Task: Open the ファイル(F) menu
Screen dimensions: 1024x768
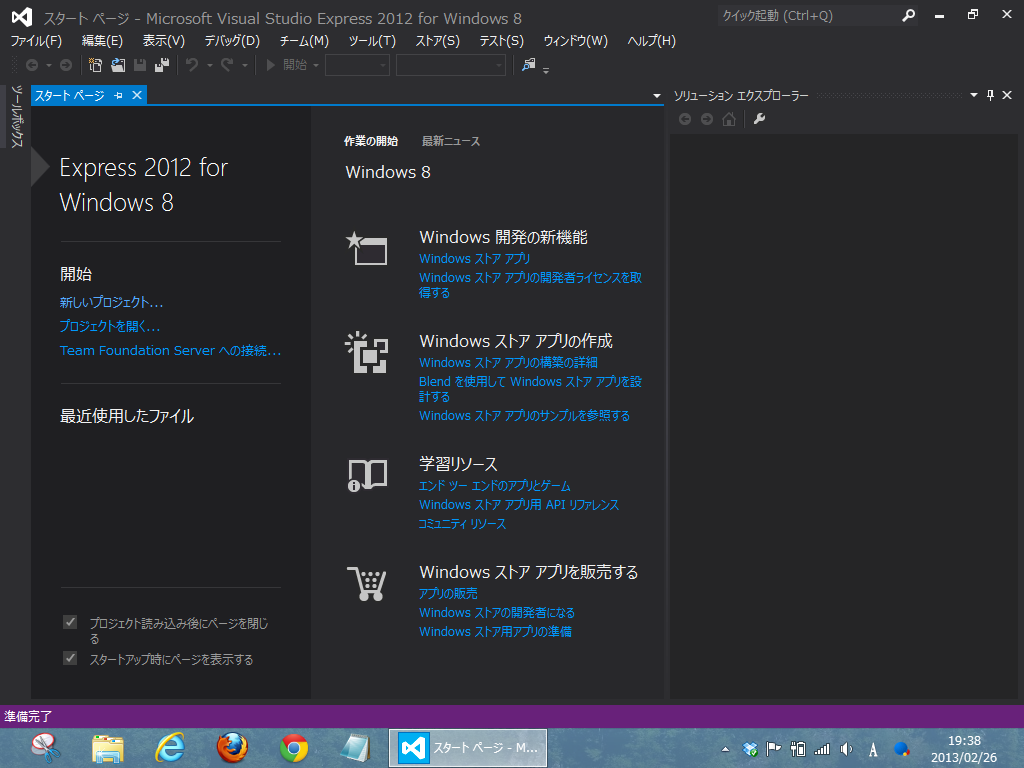Action: 36,40
